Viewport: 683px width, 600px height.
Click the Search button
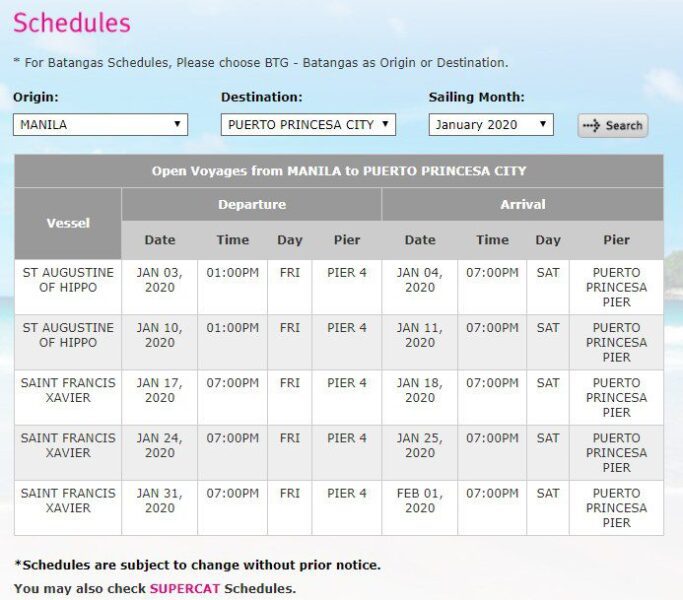tap(612, 125)
